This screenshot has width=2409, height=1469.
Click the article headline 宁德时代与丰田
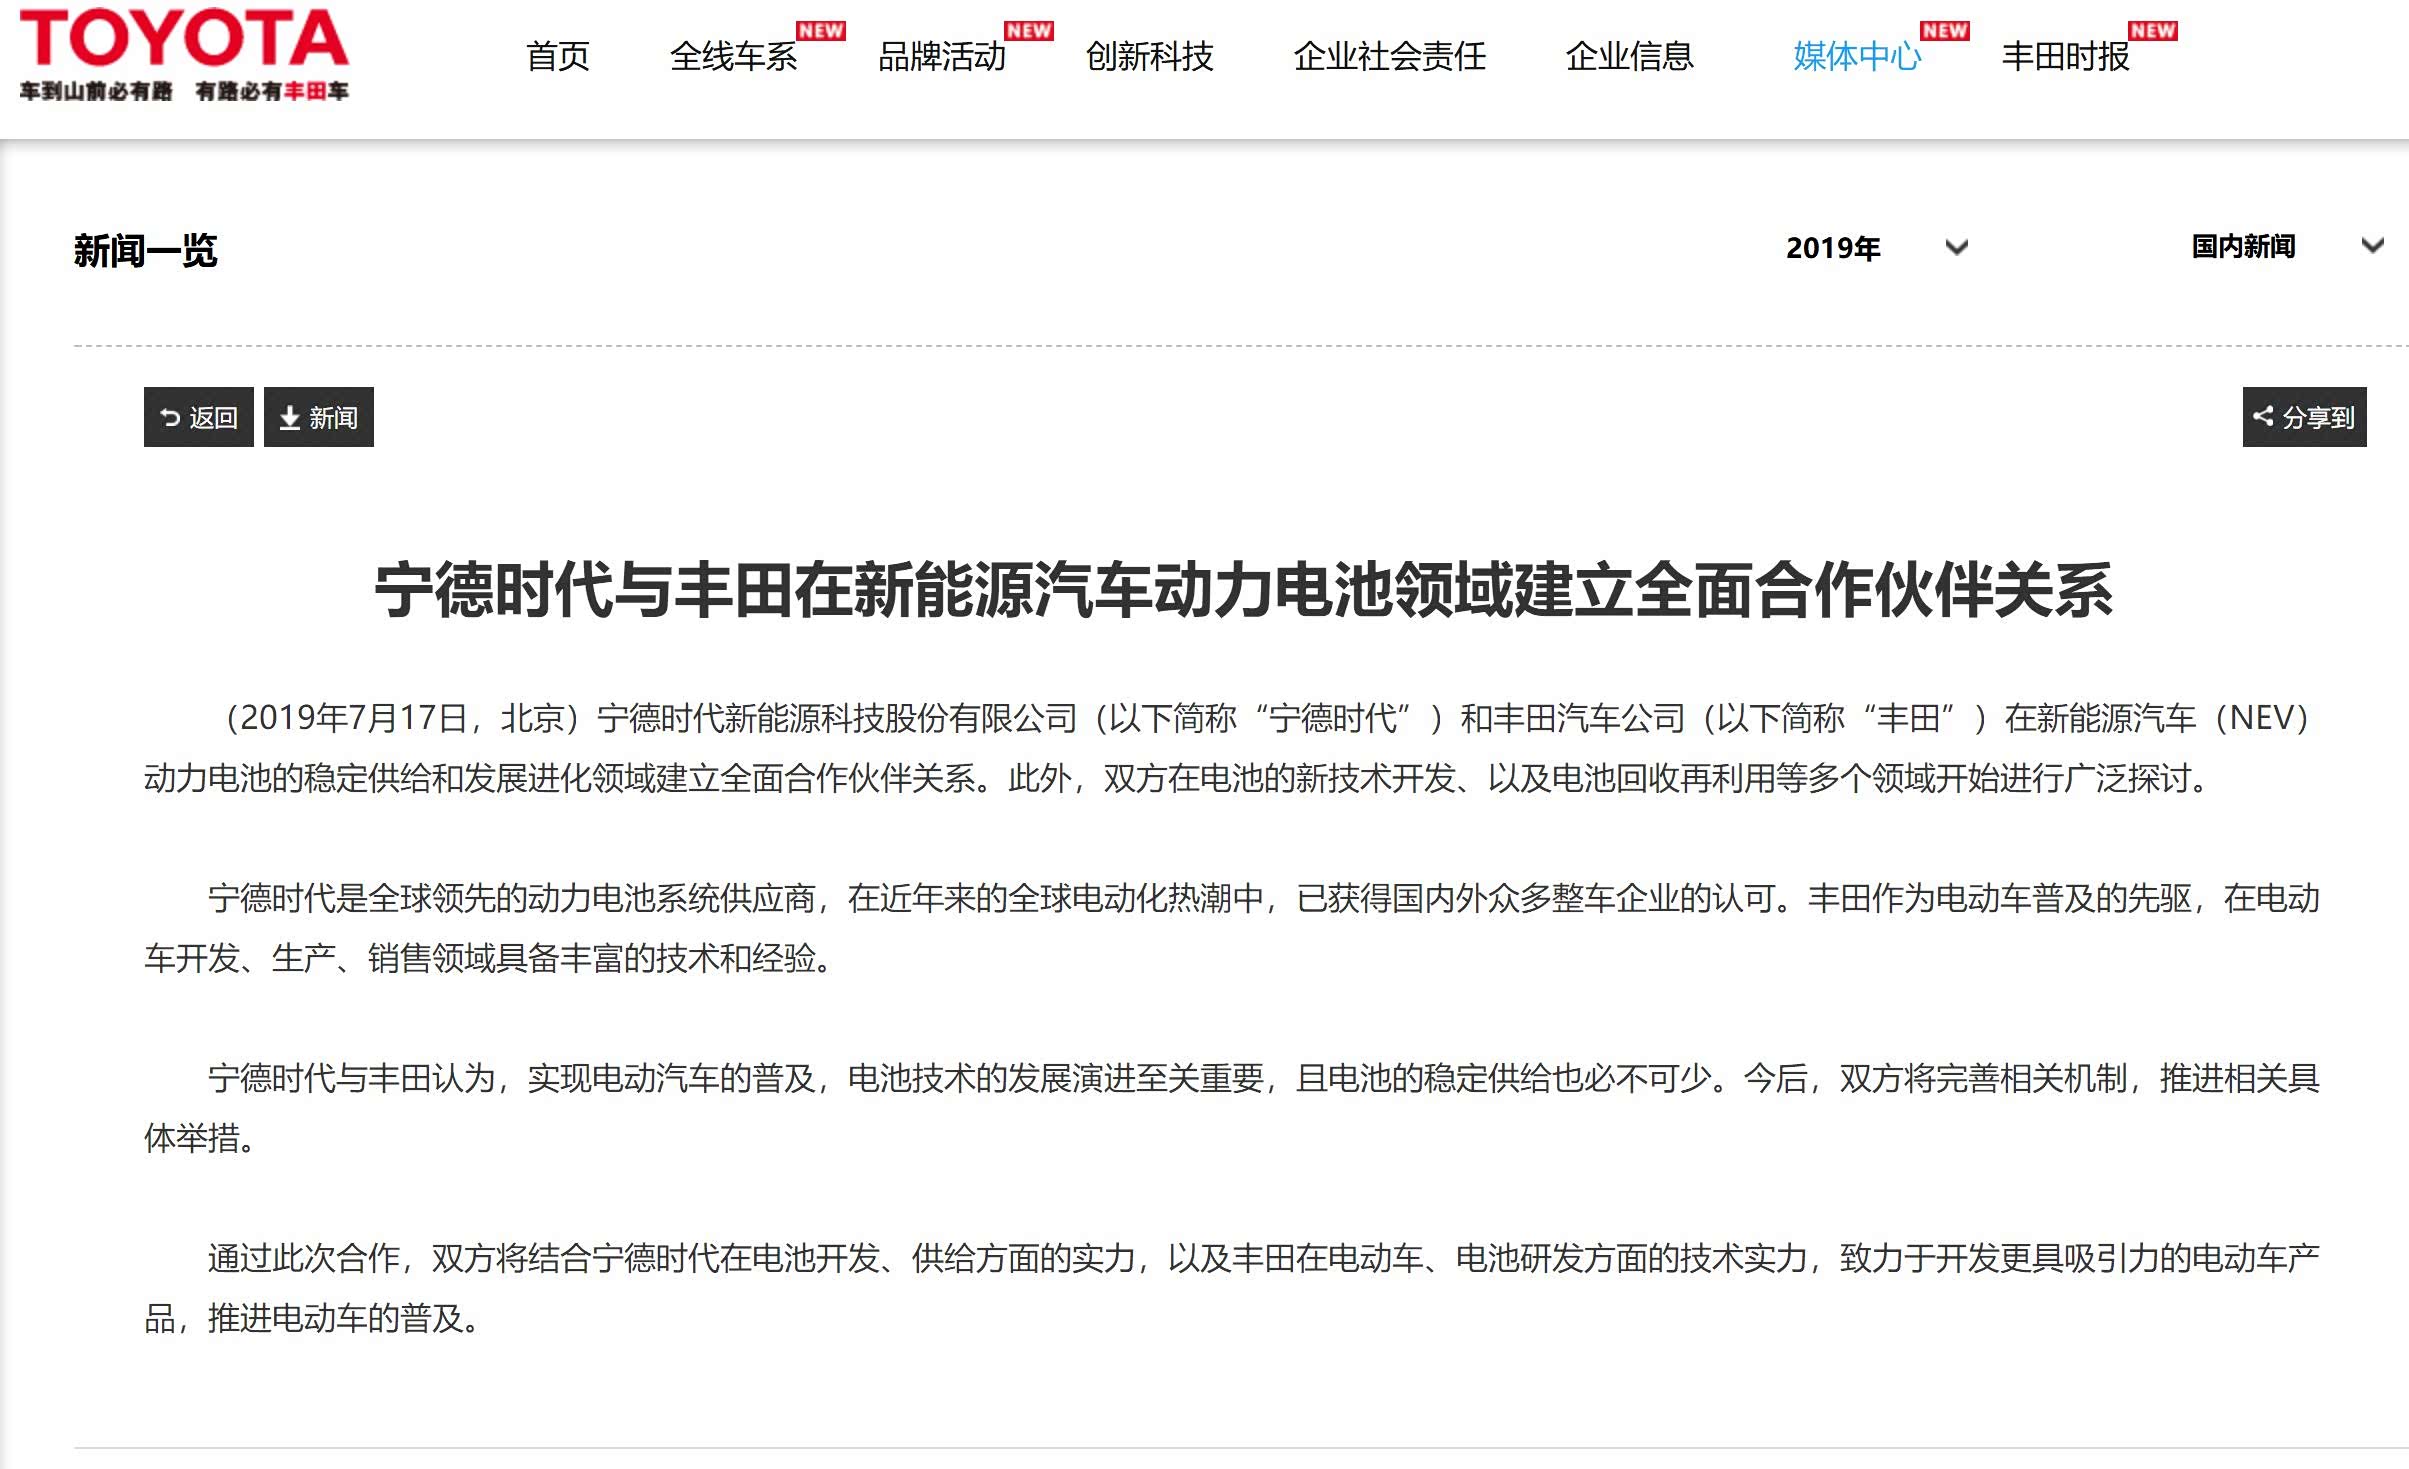[x=1243, y=590]
